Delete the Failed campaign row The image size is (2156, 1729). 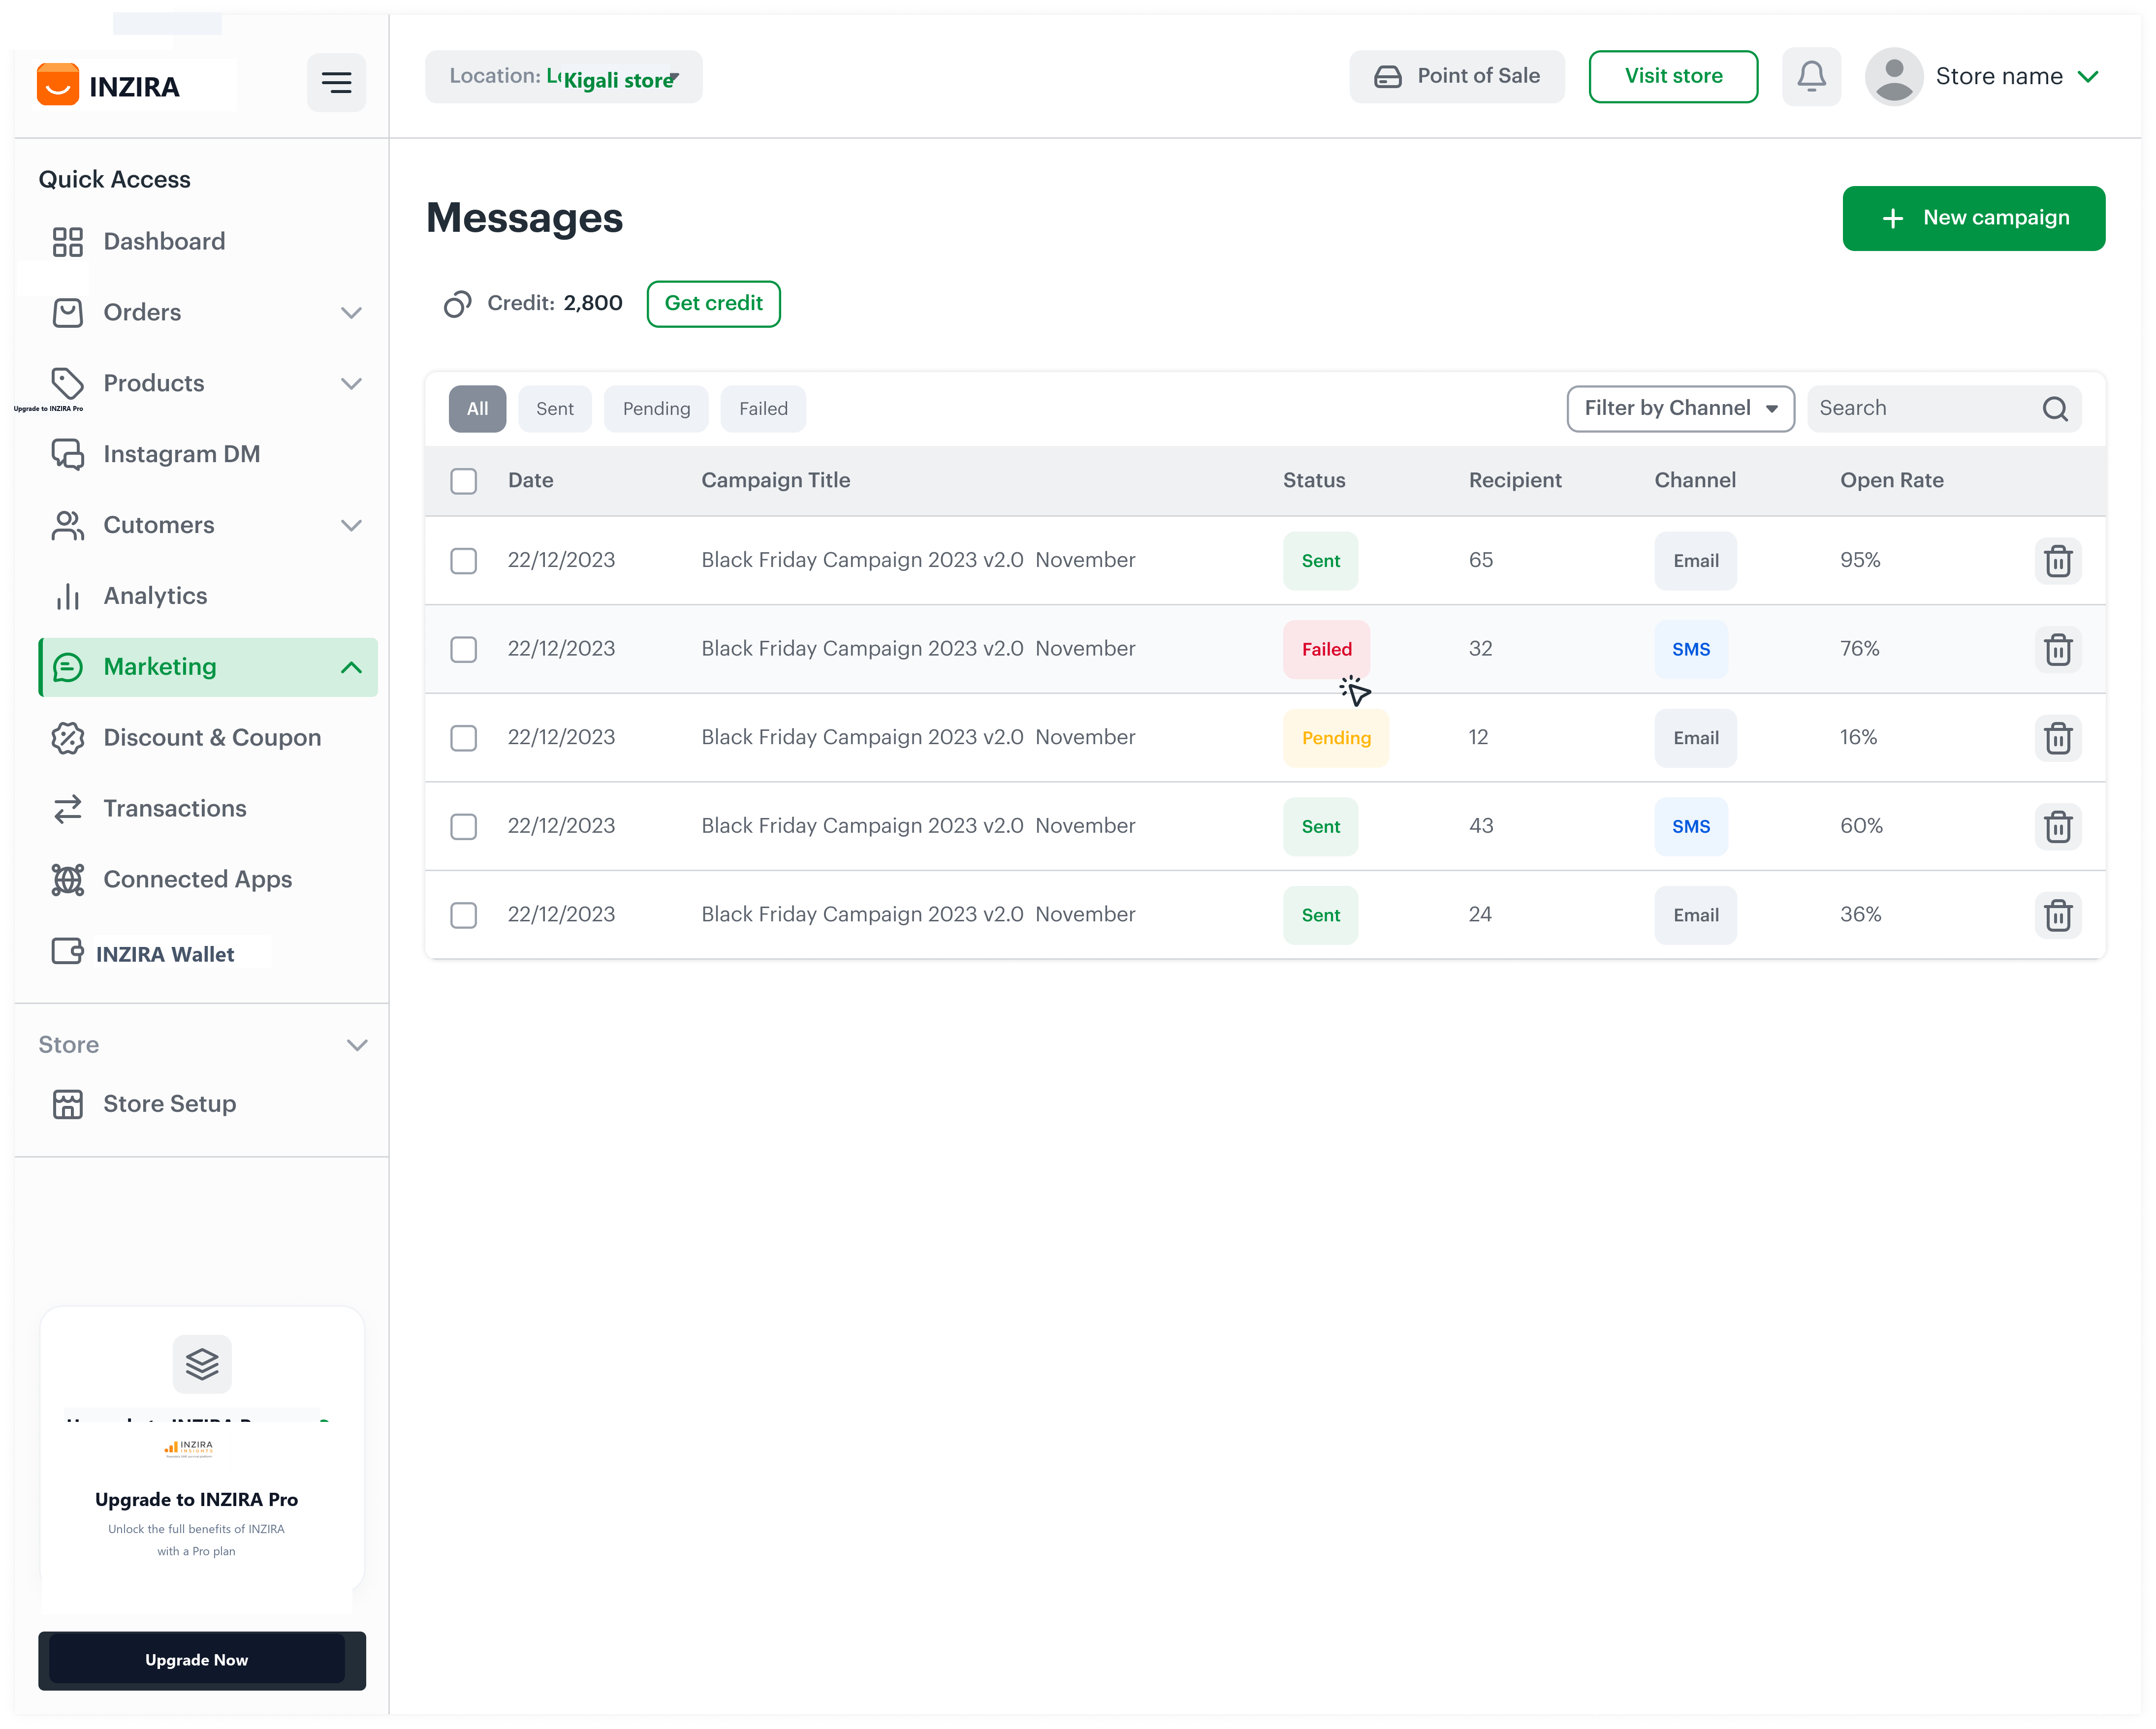[x=2058, y=650]
